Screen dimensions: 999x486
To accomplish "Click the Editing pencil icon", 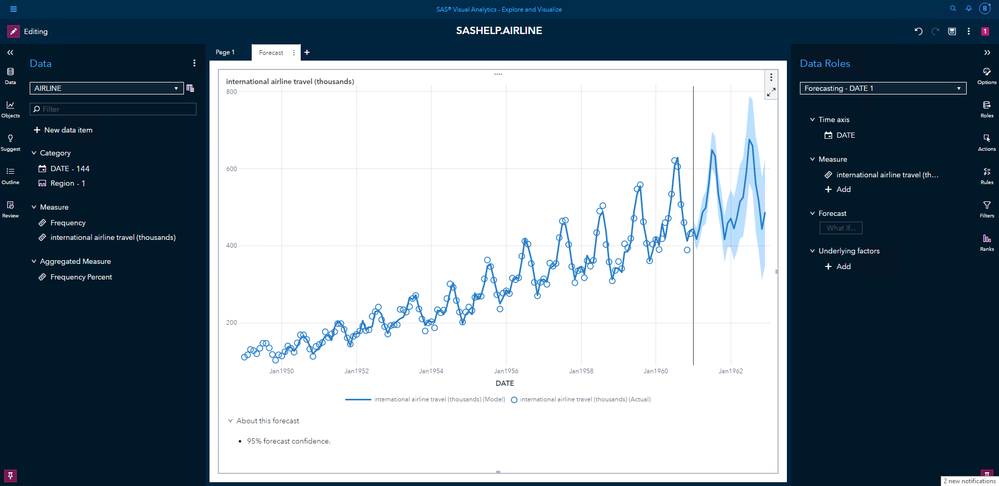I will click(13, 31).
